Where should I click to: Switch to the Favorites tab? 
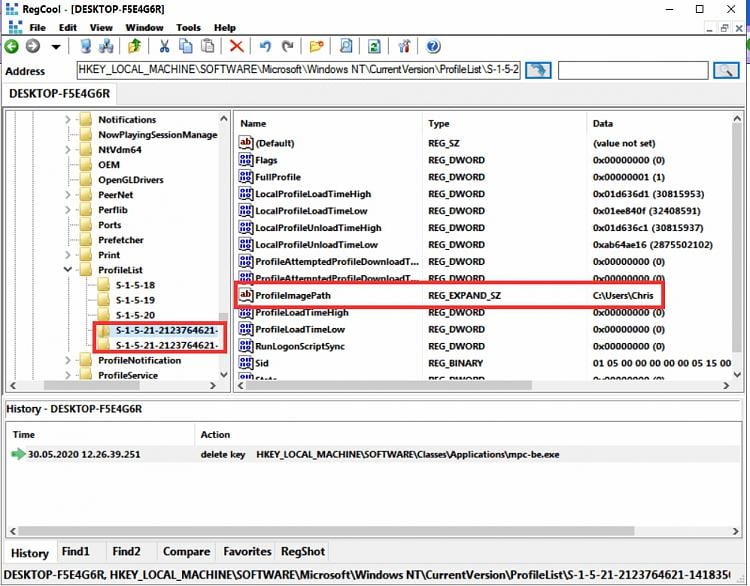(x=247, y=552)
